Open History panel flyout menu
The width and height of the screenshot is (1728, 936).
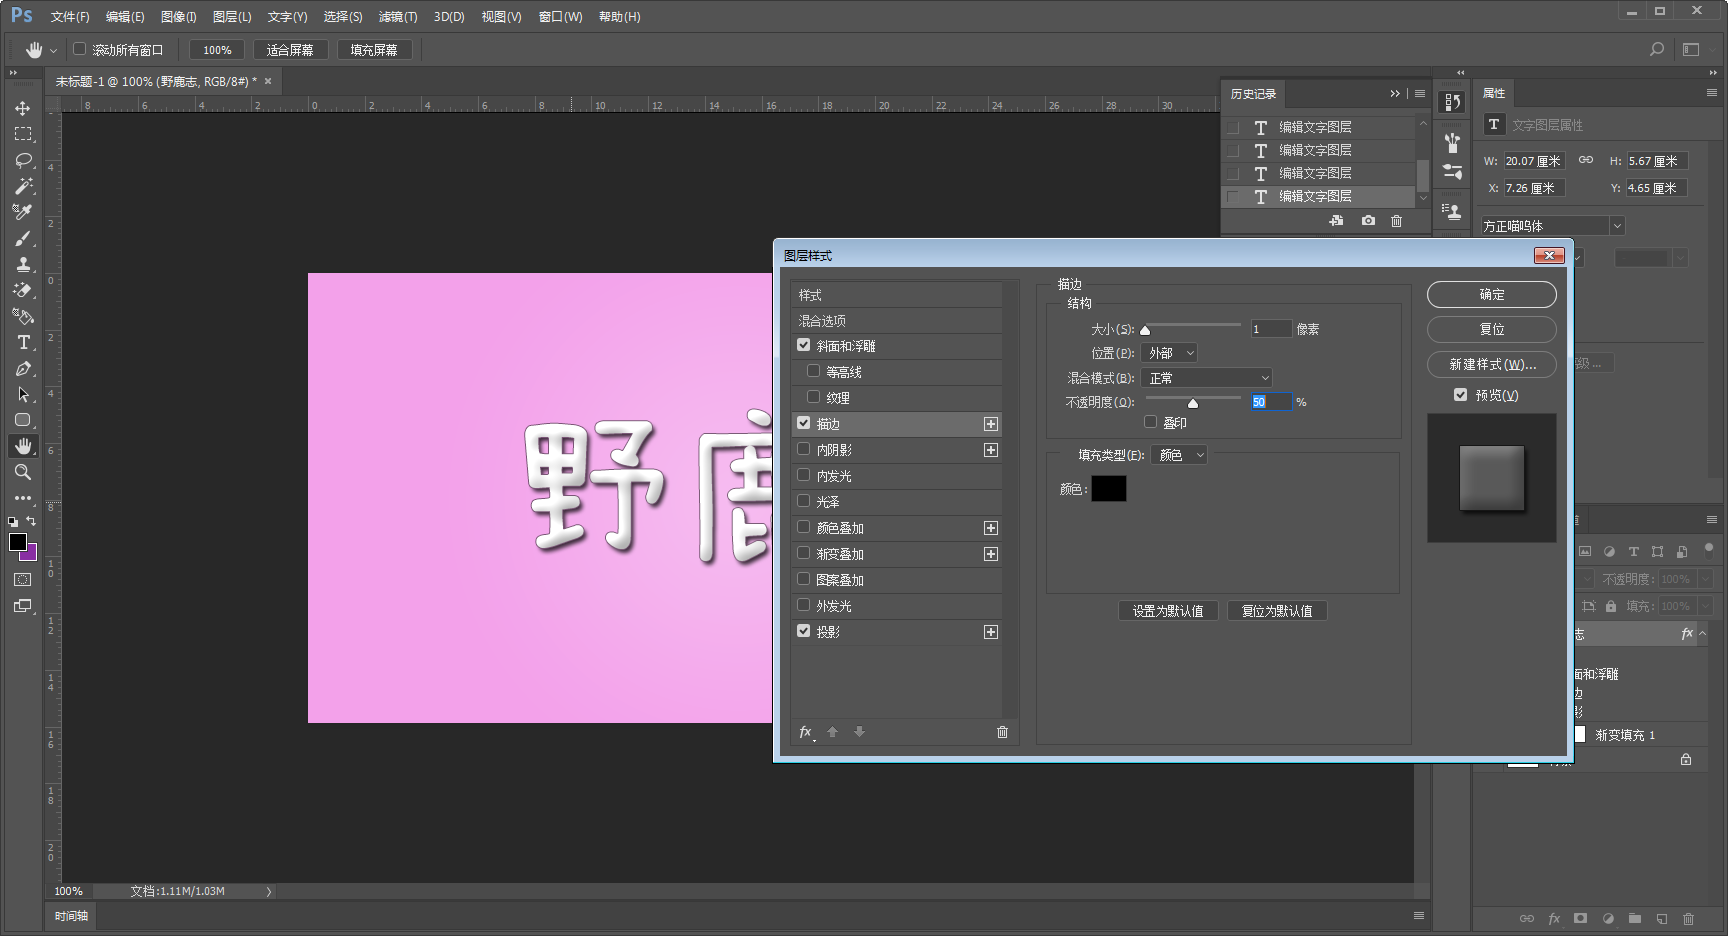click(1420, 94)
